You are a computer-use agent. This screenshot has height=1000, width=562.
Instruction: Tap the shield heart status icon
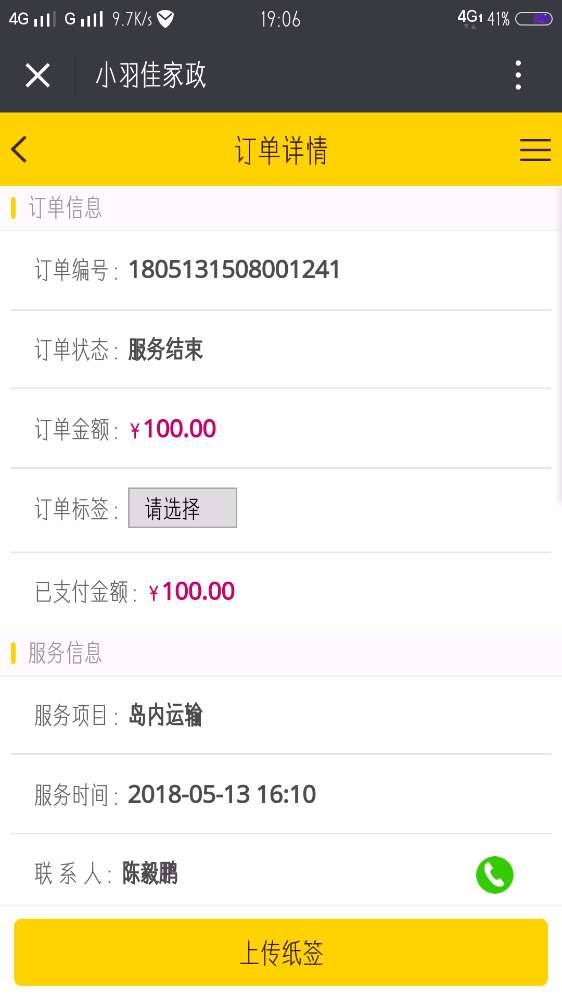[x=165, y=19]
